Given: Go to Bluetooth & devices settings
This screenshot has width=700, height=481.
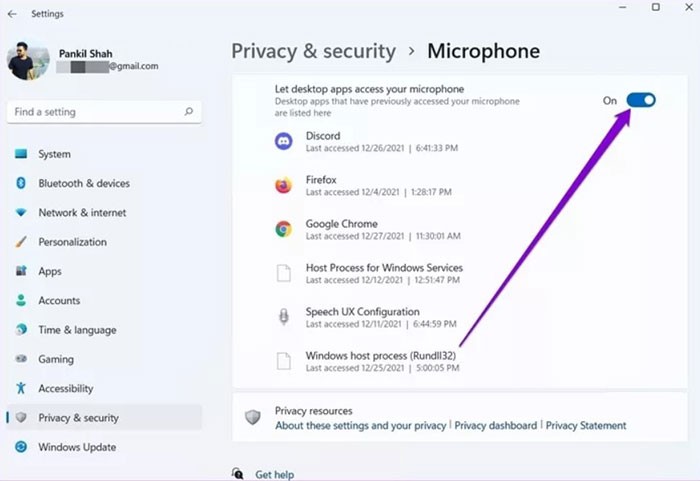Looking at the screenshot, I should tap(84, 183).
